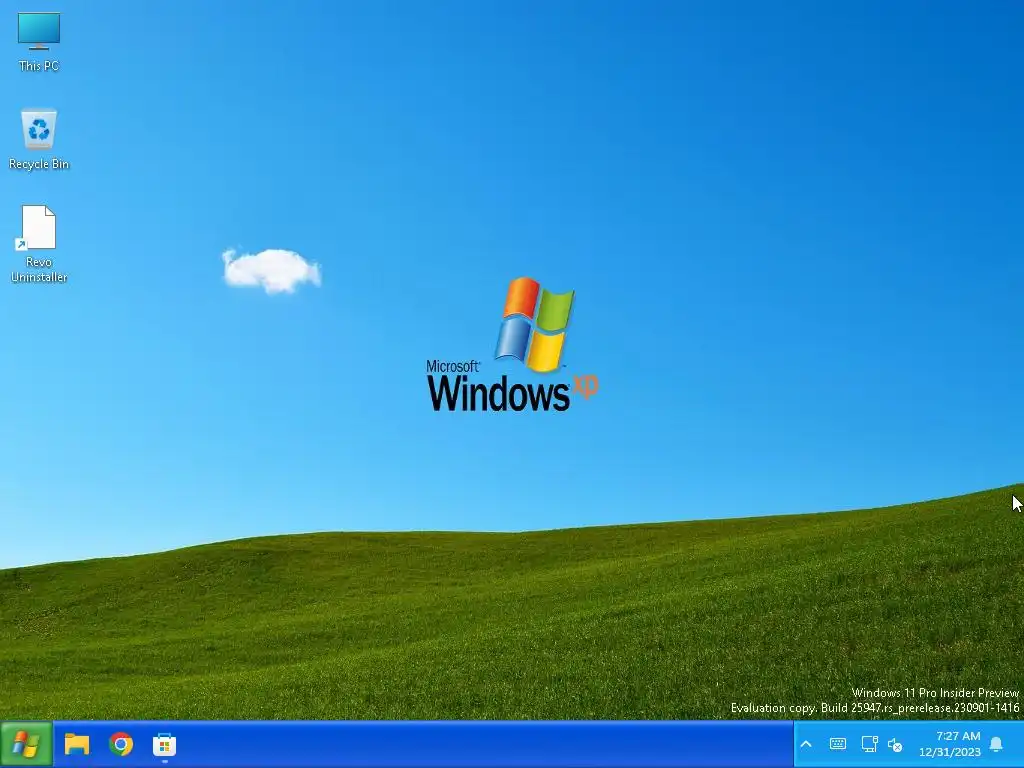The width and height of the screenshot is (1024, 768).
Task: Click the touch keyboard tray icon
Action: pos(838,744)
